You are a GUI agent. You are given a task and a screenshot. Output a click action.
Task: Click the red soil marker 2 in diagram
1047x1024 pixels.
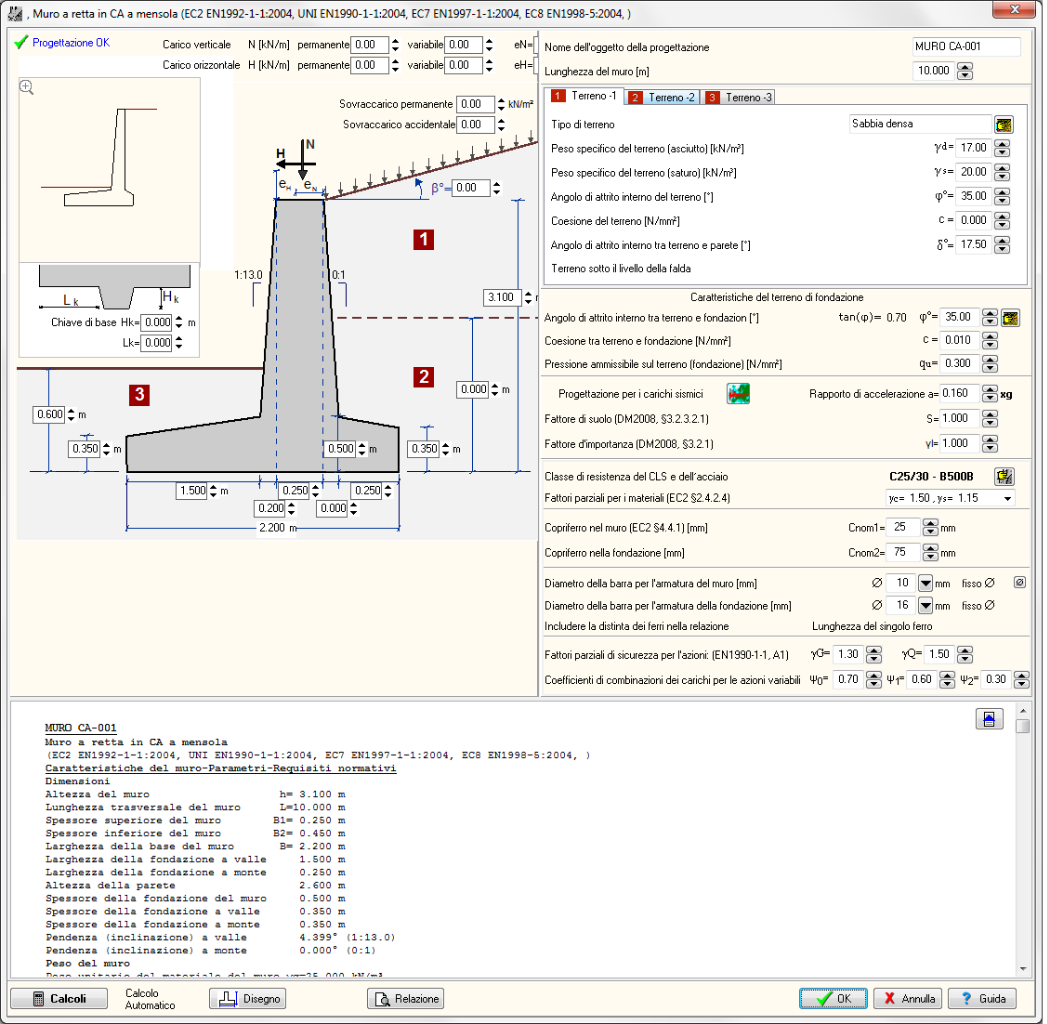[x=423, y=376]
